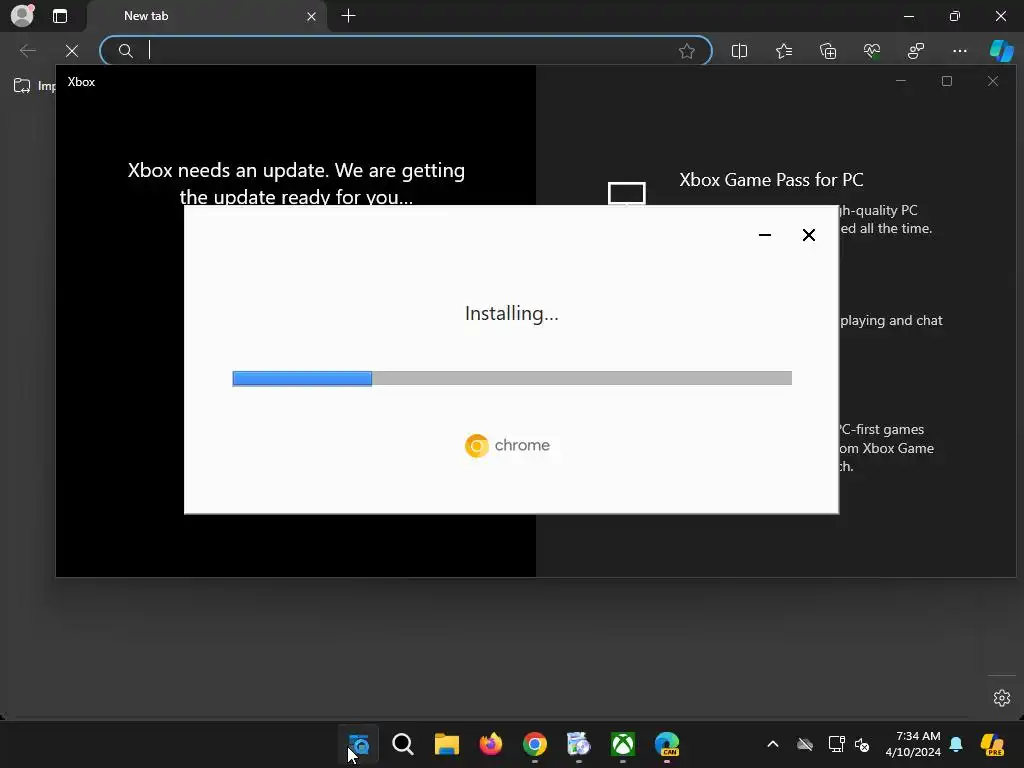Open notifications bell
1024x768 pixels.
[x=956, y=744]
